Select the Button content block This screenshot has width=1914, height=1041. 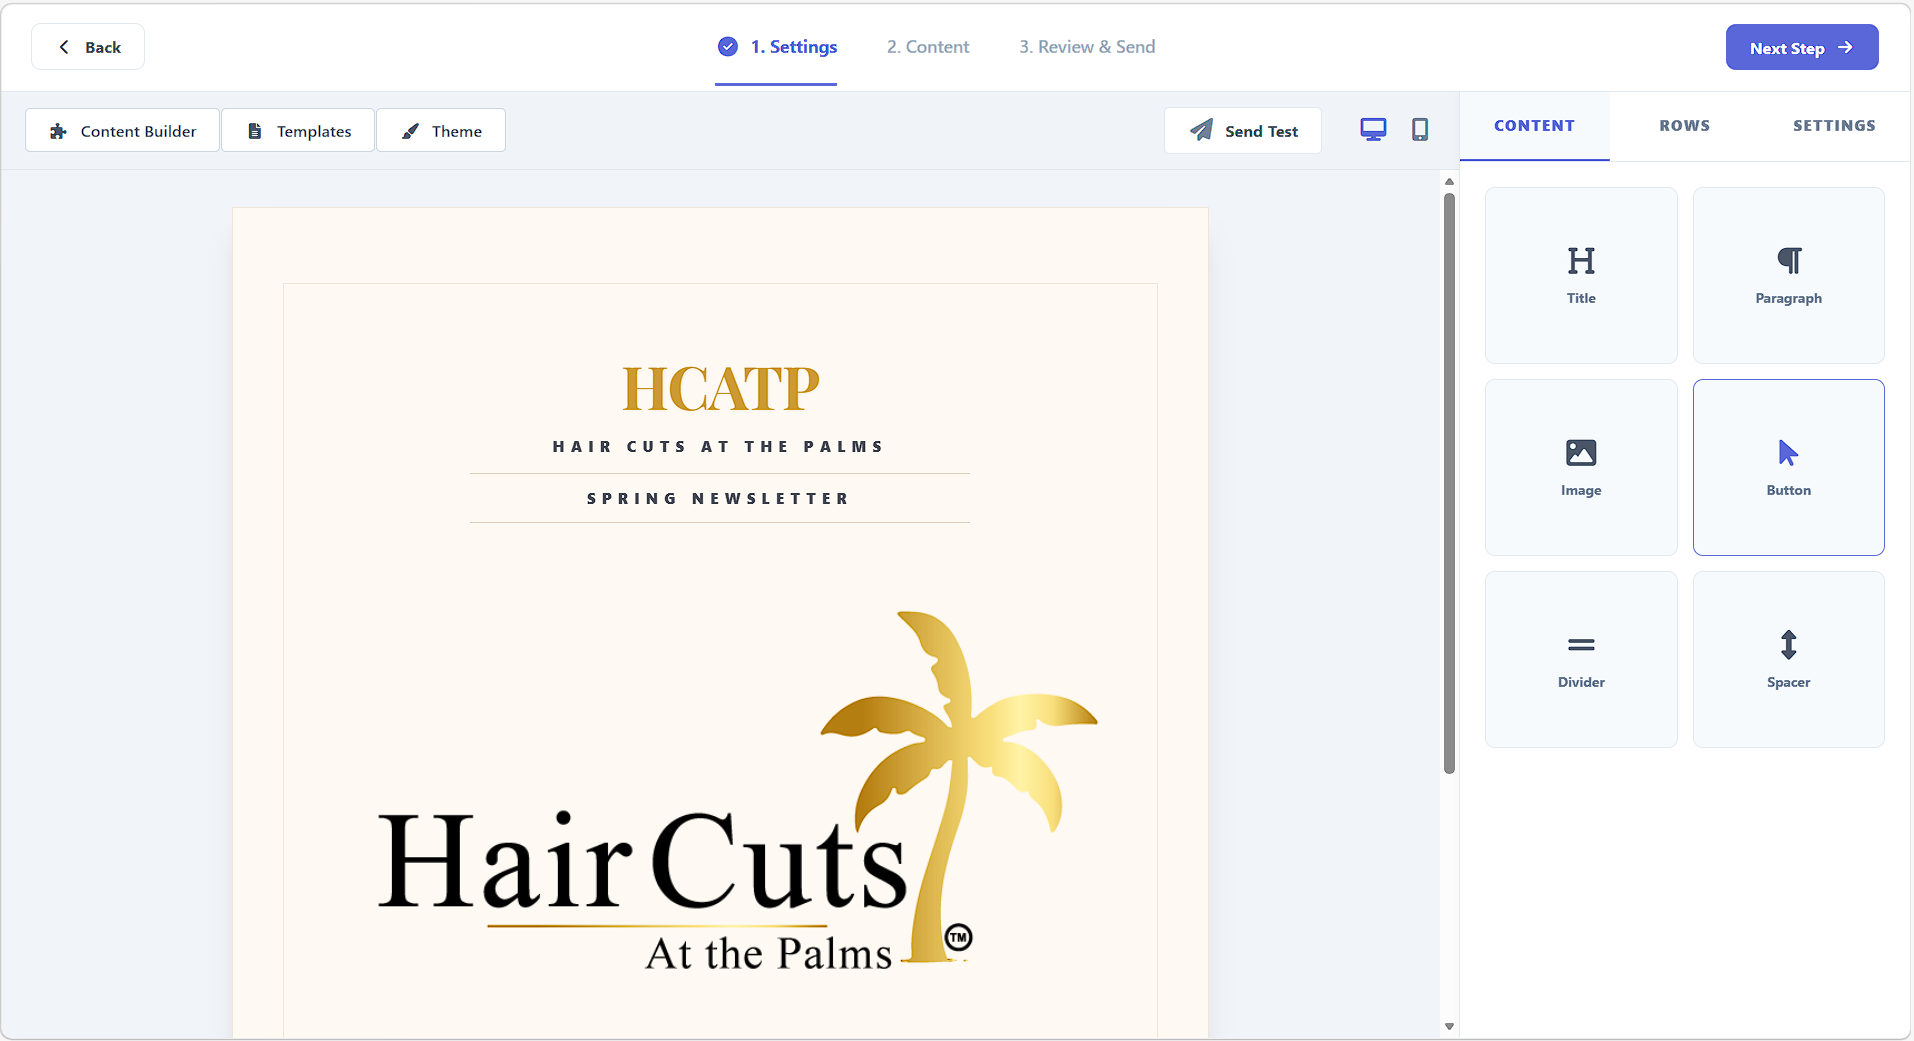(x=1787, y=466)
